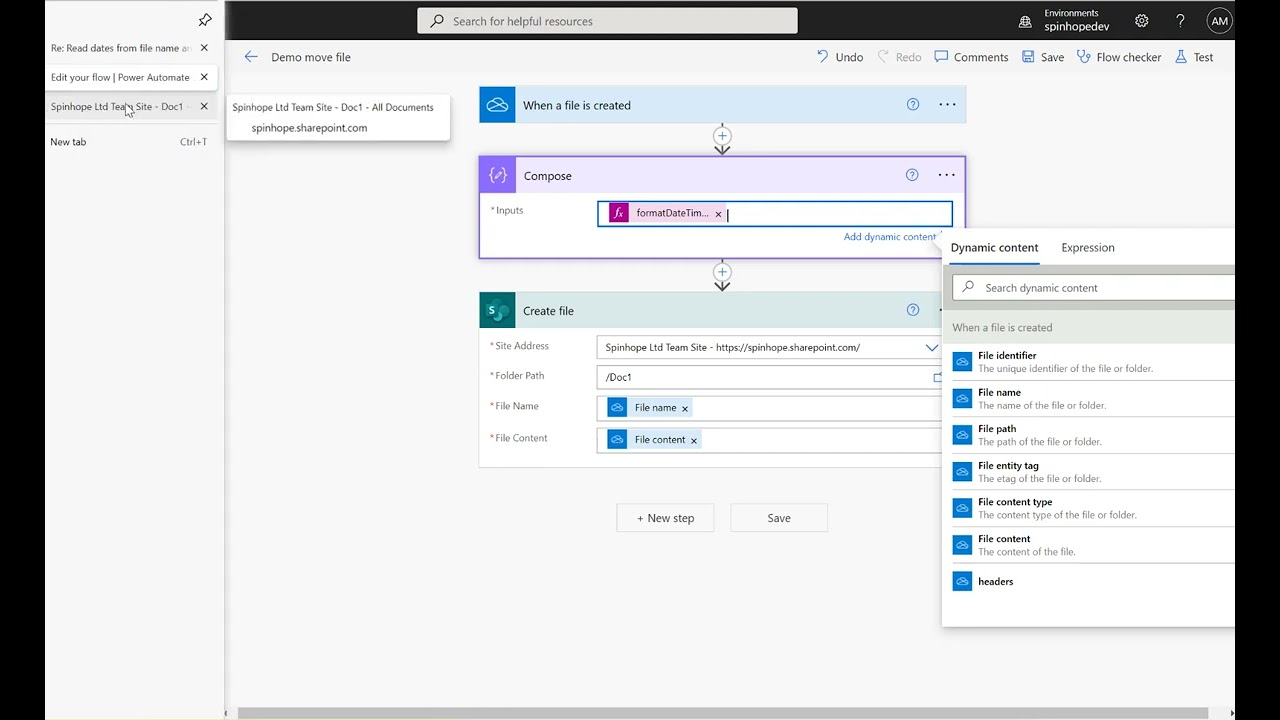Show help for the Create file action
1280x720 pixels.
[x=912, y=310]
